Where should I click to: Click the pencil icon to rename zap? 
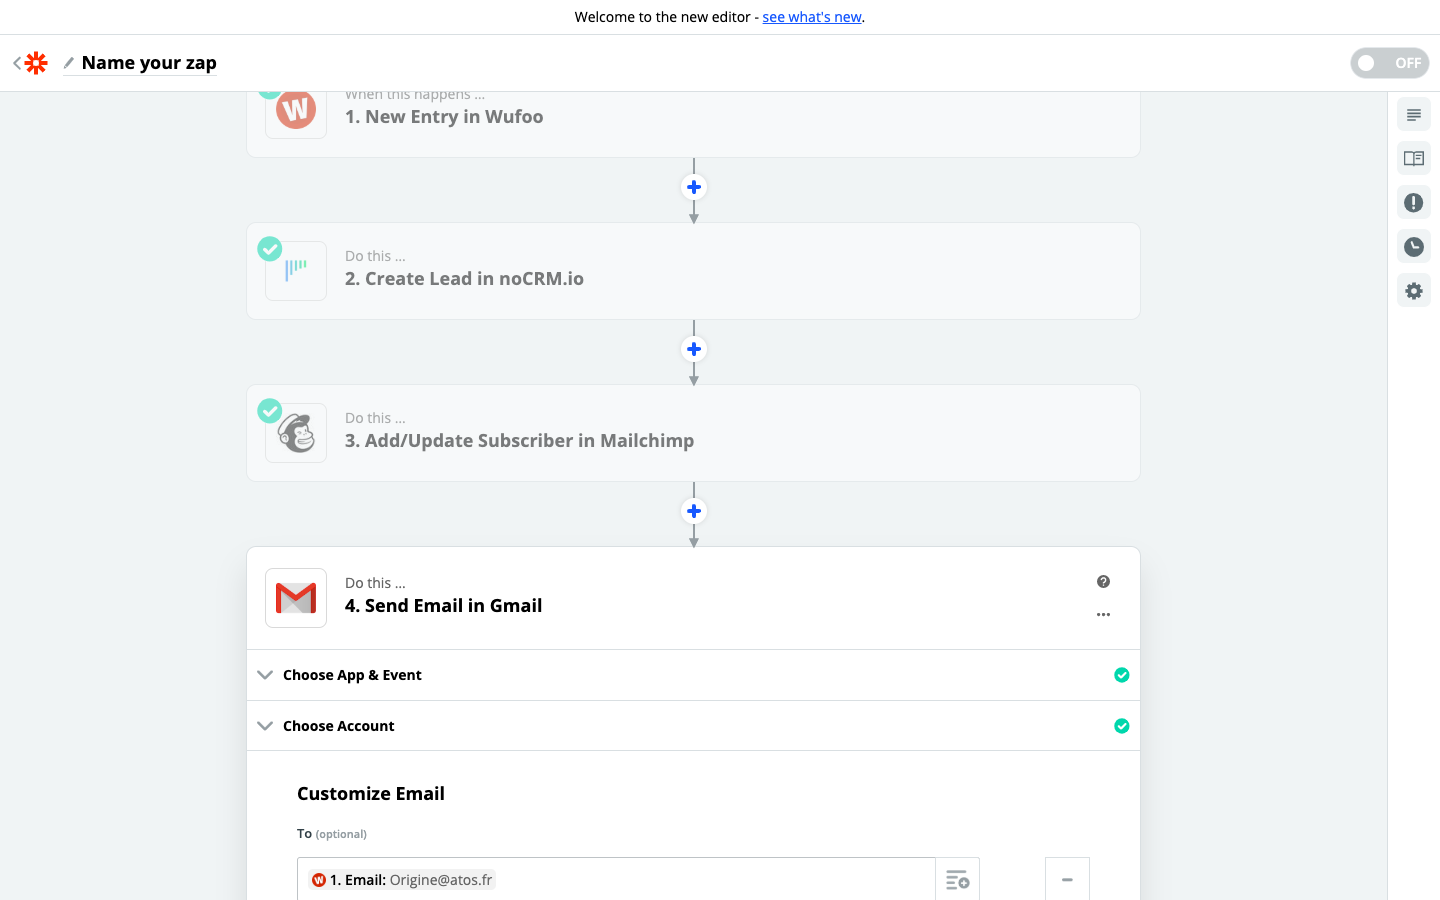point(69,63)
